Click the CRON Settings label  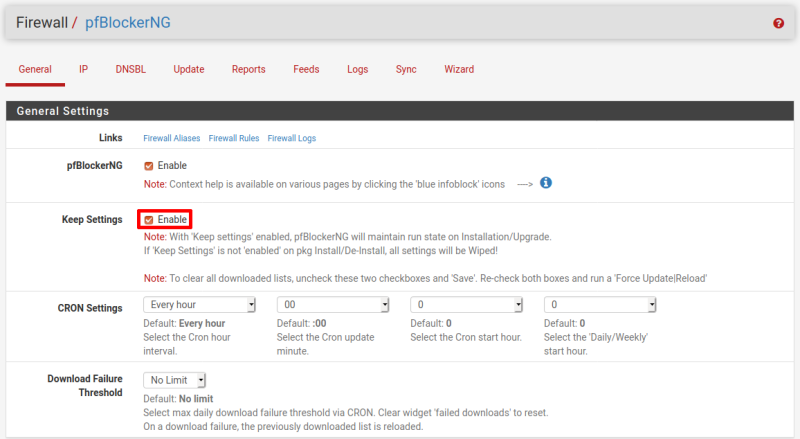(x=90, y=308)
